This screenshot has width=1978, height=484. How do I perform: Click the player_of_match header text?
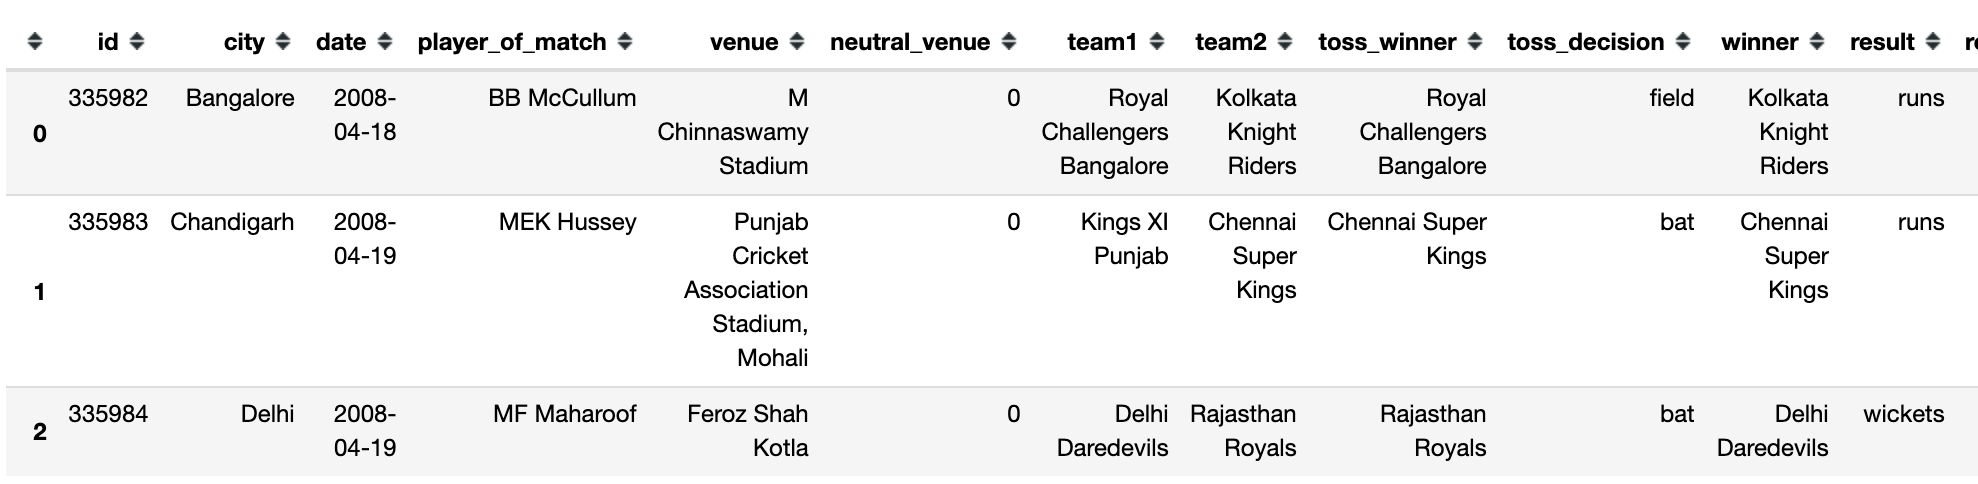pos(511,42)
